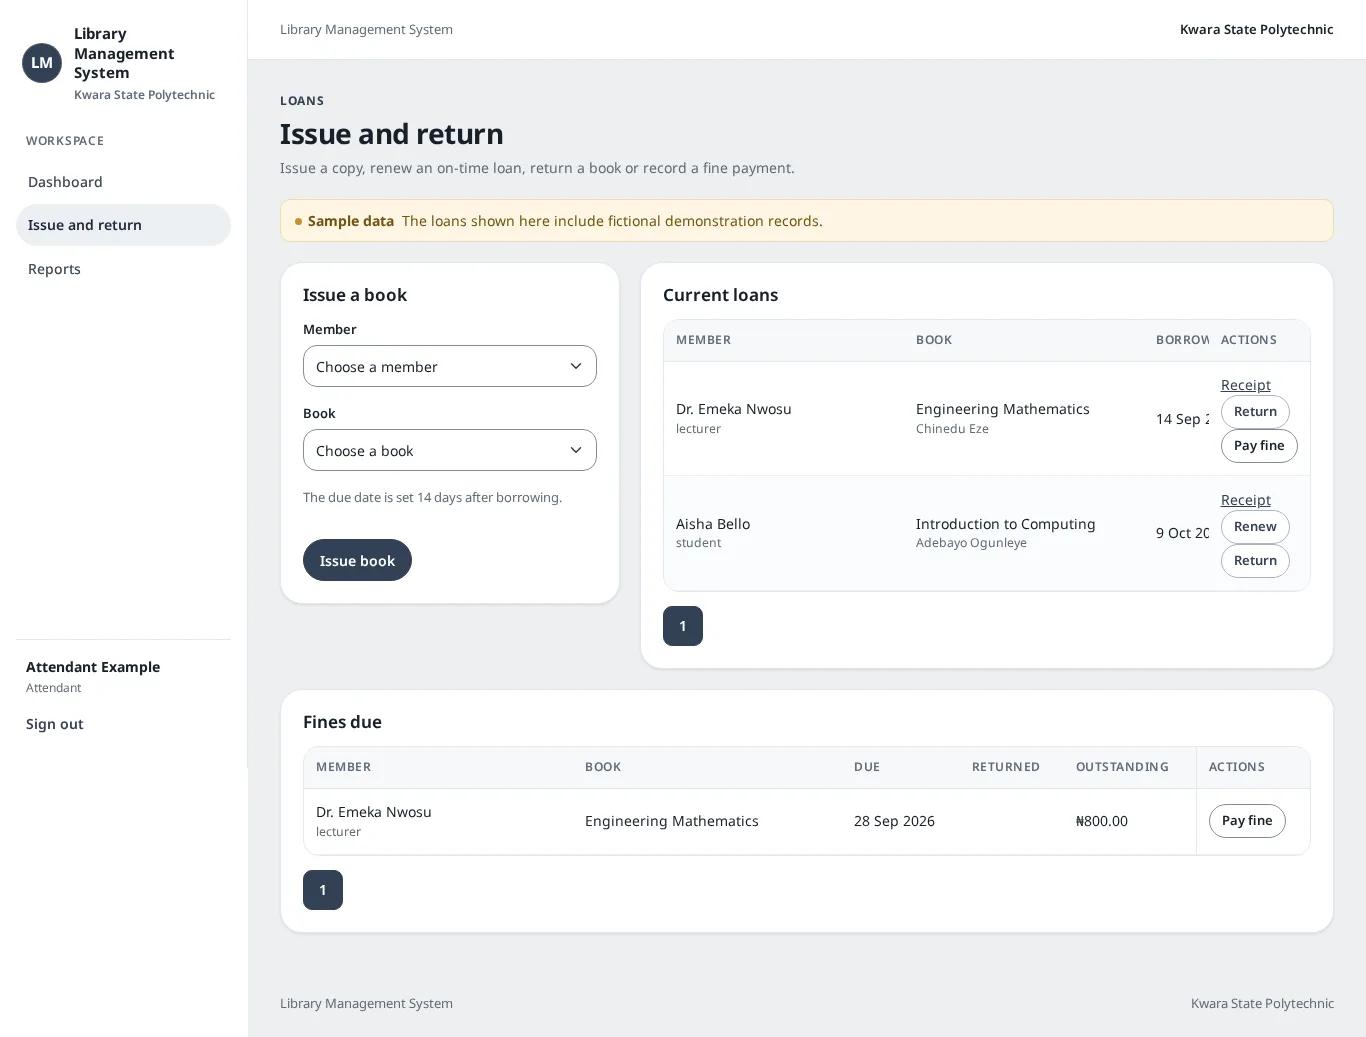Select page 1 of Current loans
Viewport: 1366px width, 1037px height.
coord(683,626)
